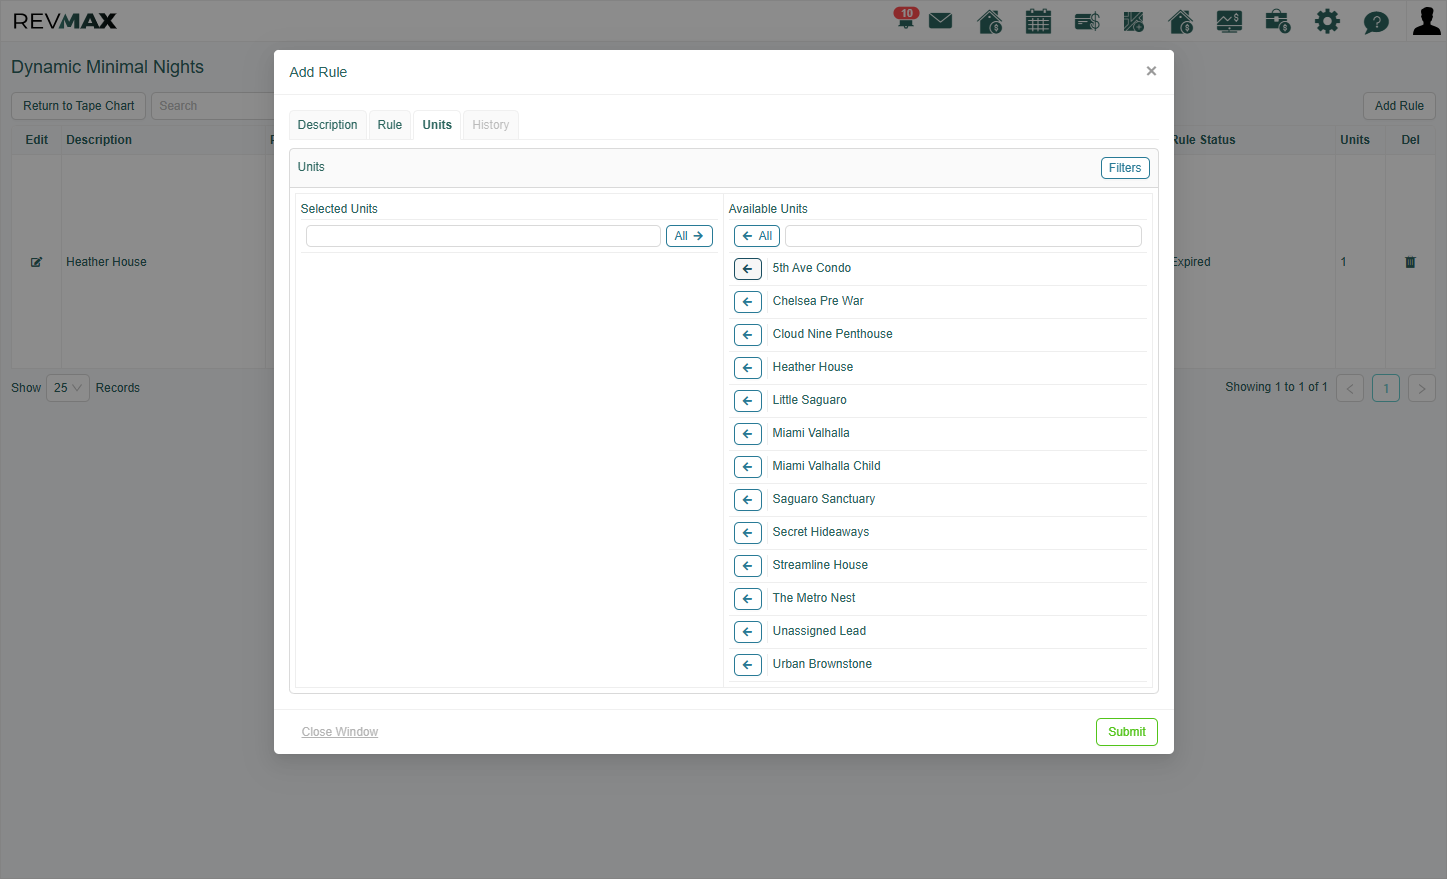
Task: Open the help question bubble icon
Action: pyautogui.click(x=1376, y=22)
